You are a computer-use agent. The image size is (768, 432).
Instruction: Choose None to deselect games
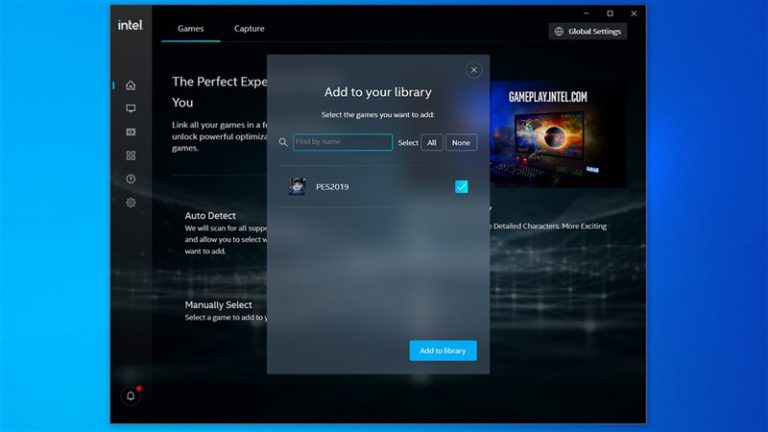[461, 143]
